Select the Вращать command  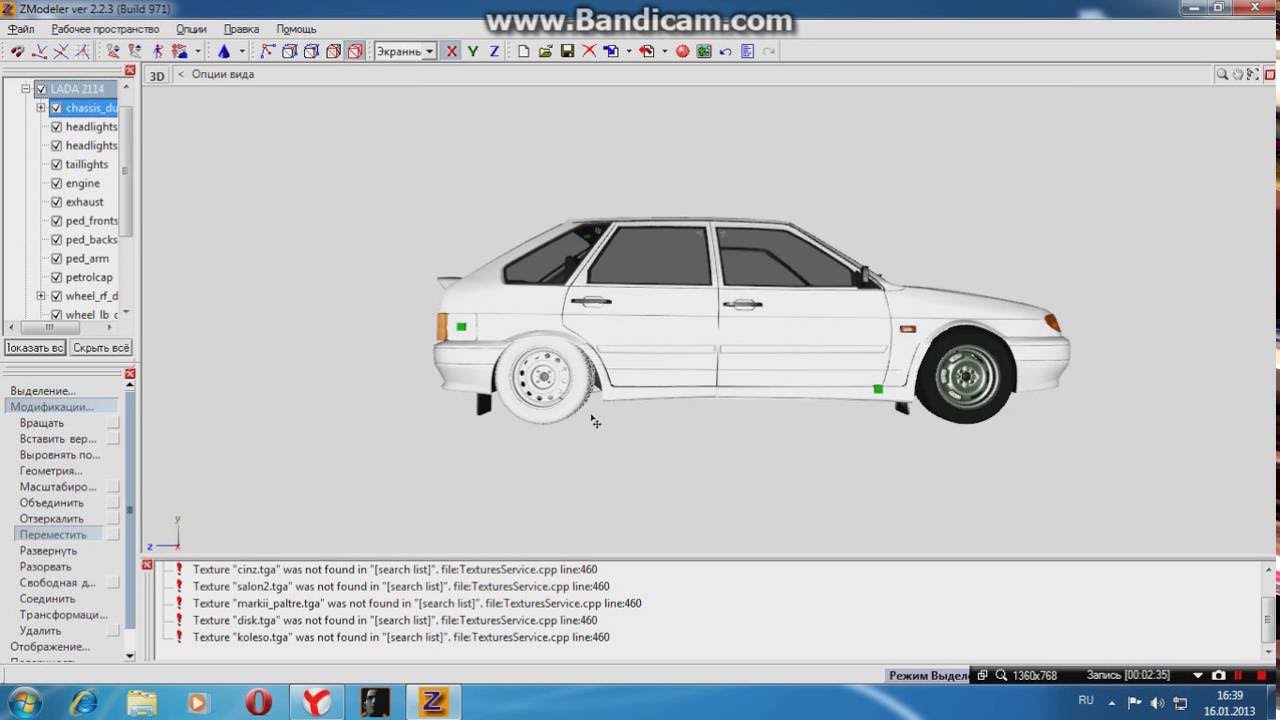pyautogui.click(x=42, y=423)
